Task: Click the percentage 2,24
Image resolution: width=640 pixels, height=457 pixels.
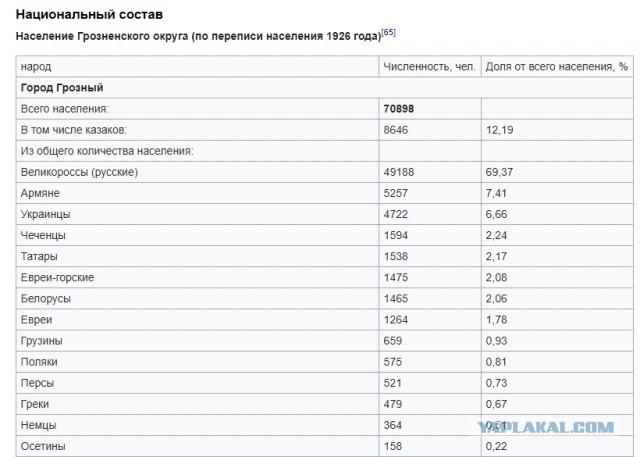Action: click(496, 235)
